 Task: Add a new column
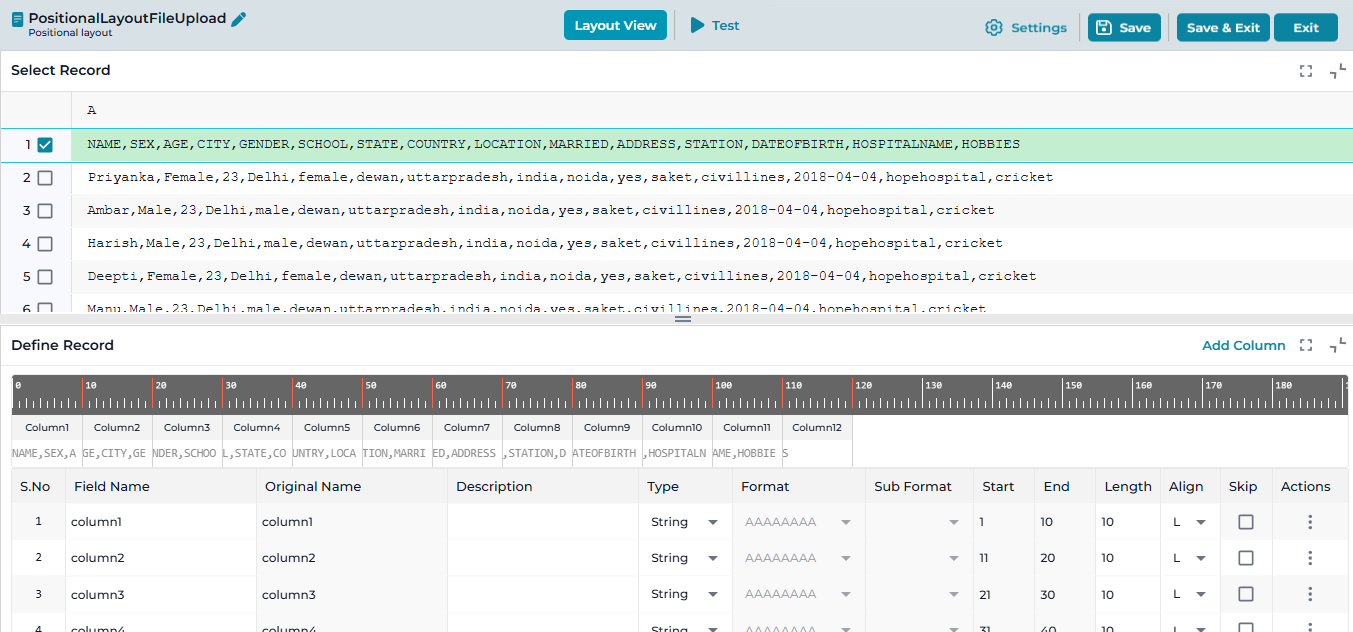click(1244, 345)
